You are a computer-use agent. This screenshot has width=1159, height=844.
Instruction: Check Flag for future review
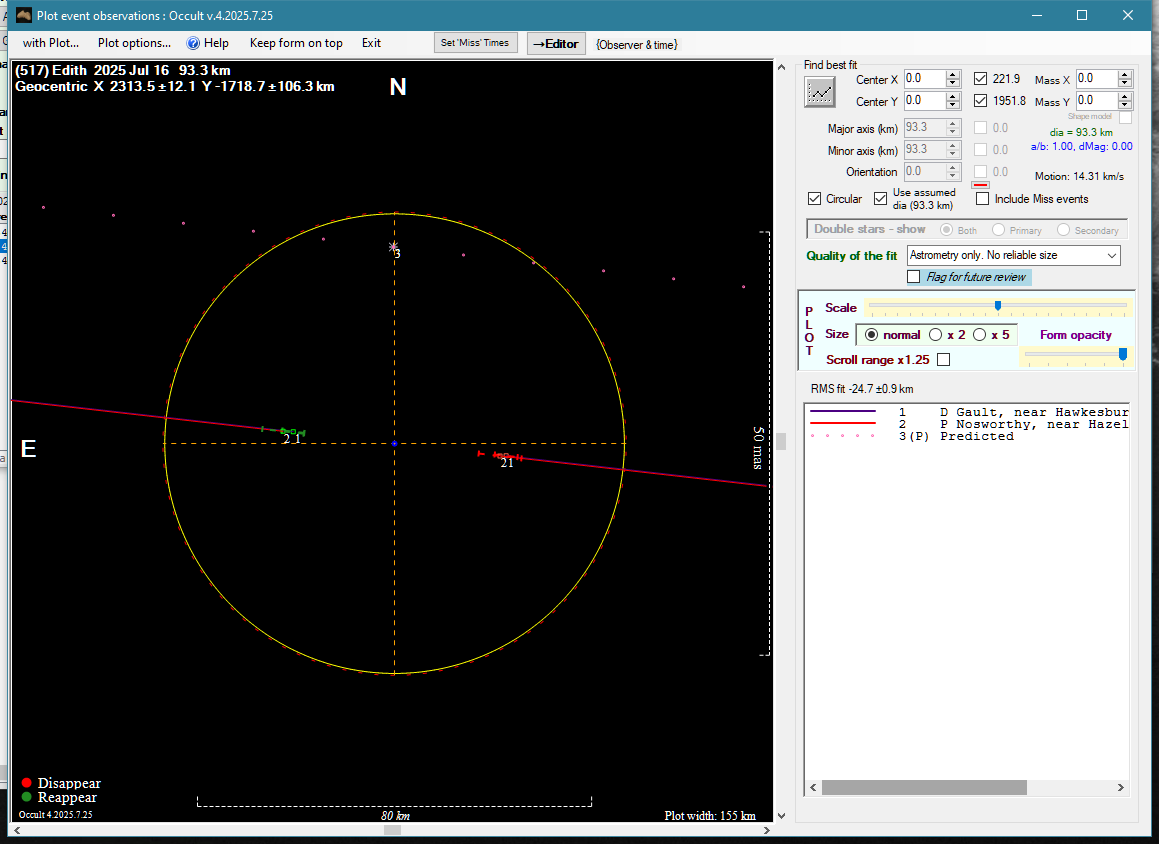click(x=914, y=277)
